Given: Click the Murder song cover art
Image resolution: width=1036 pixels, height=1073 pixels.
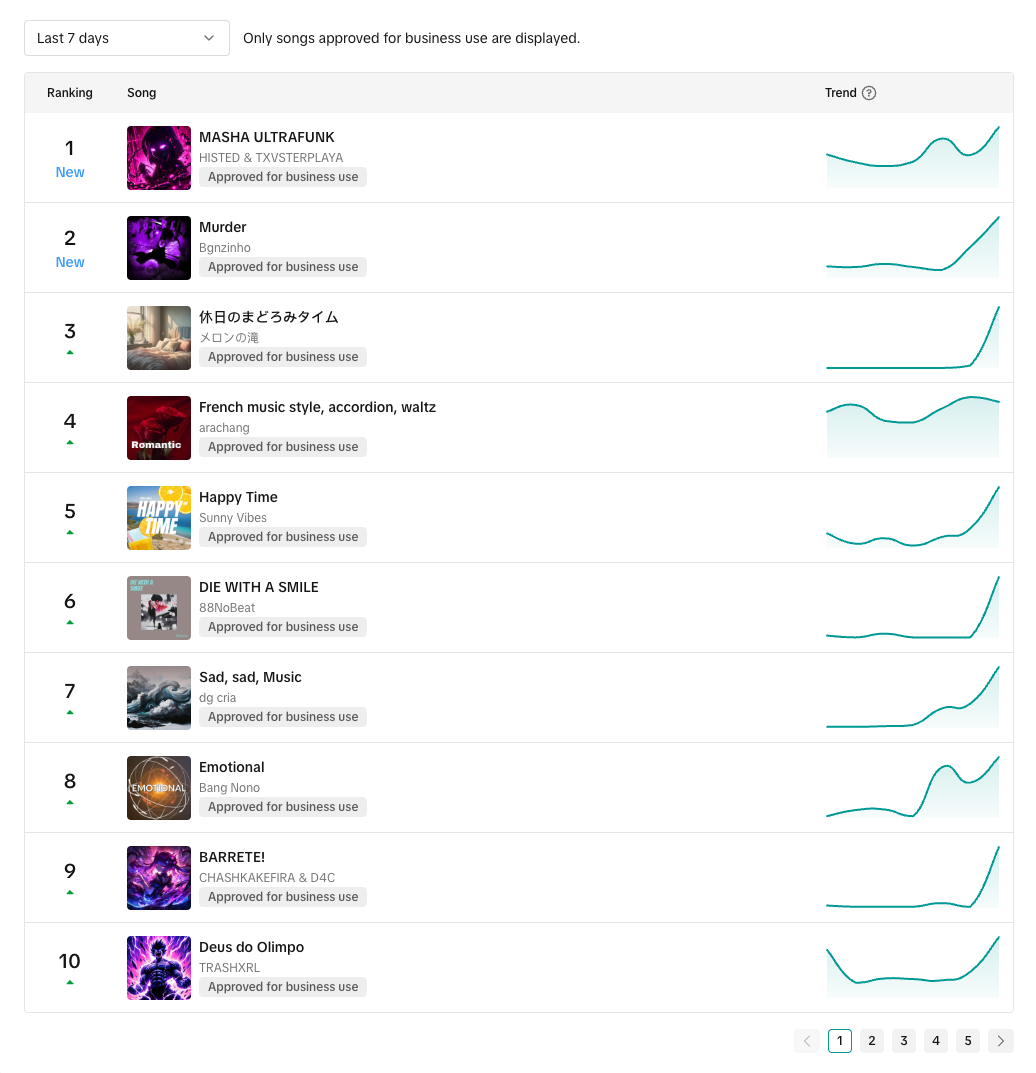Looking at the screenshot, I should [159, 248].
